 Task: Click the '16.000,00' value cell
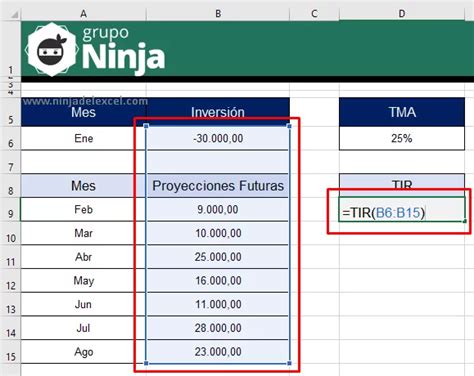pyautogui.click(x=218, y=281)
